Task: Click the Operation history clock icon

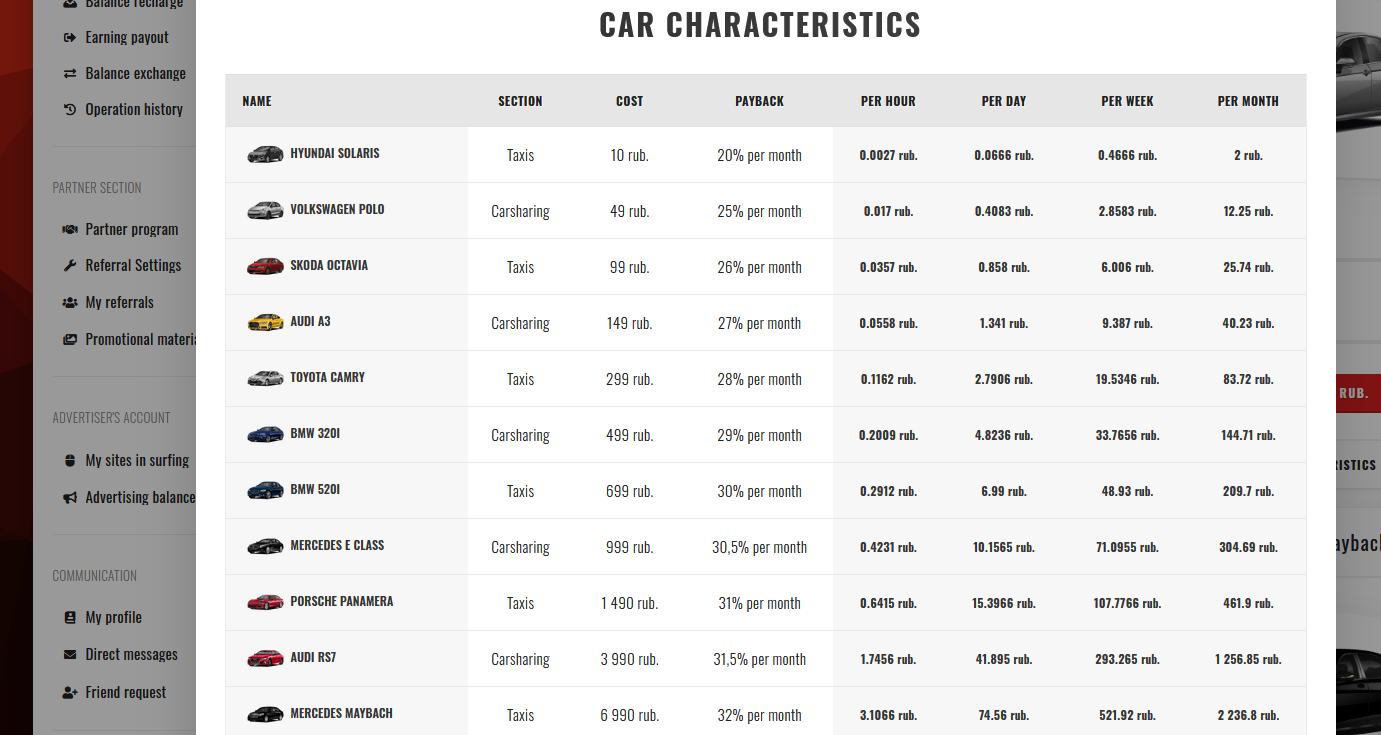Action: pos(69,109)
